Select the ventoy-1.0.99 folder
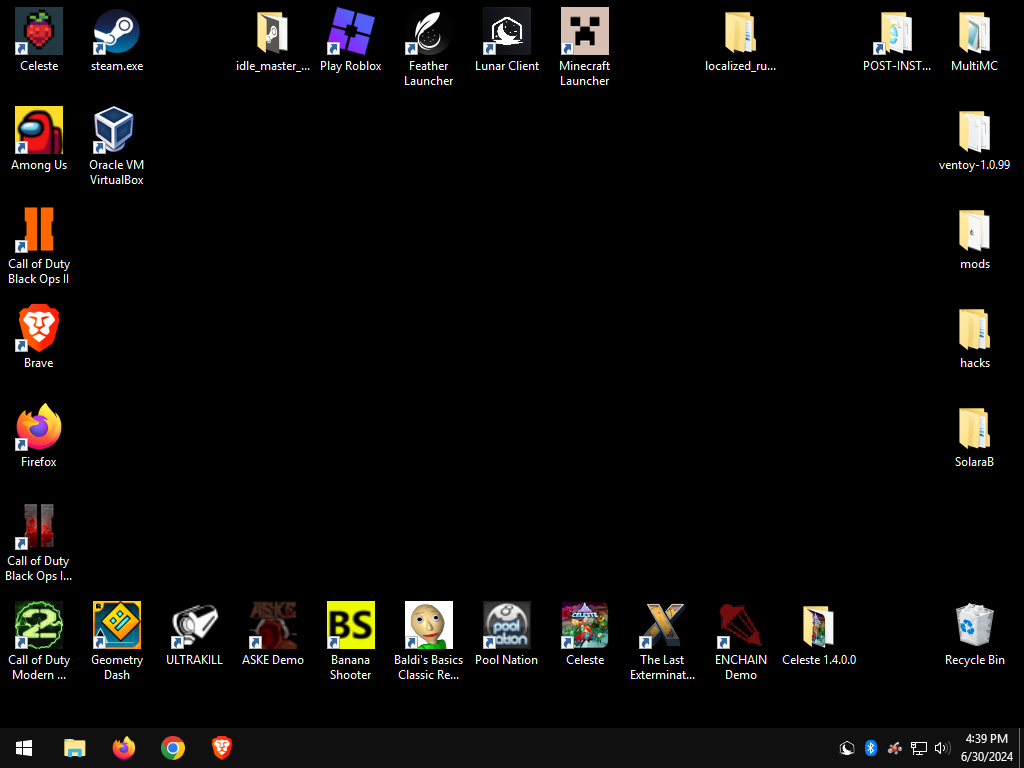This screenshot has height=768, width=1024. pos(974,130)
